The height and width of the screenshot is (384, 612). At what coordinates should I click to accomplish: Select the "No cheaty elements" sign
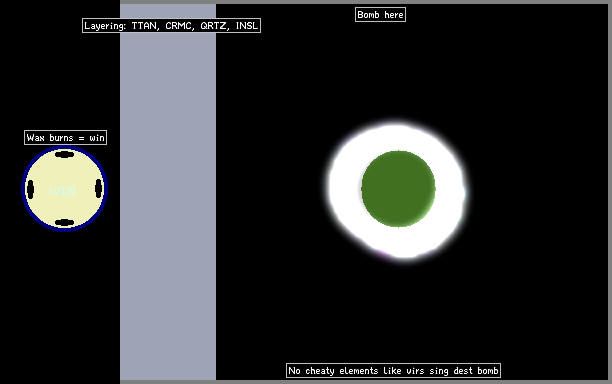[393, 370]
